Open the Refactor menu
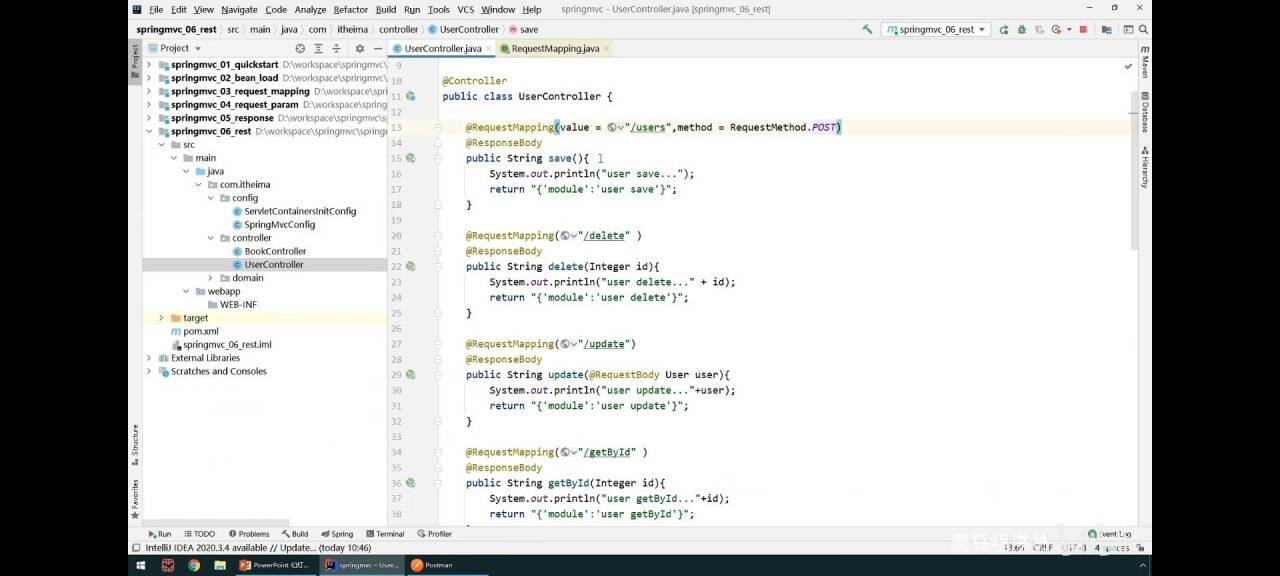Image resolution: width=1280 pixels, height=576 pixels. click(350, 9)
